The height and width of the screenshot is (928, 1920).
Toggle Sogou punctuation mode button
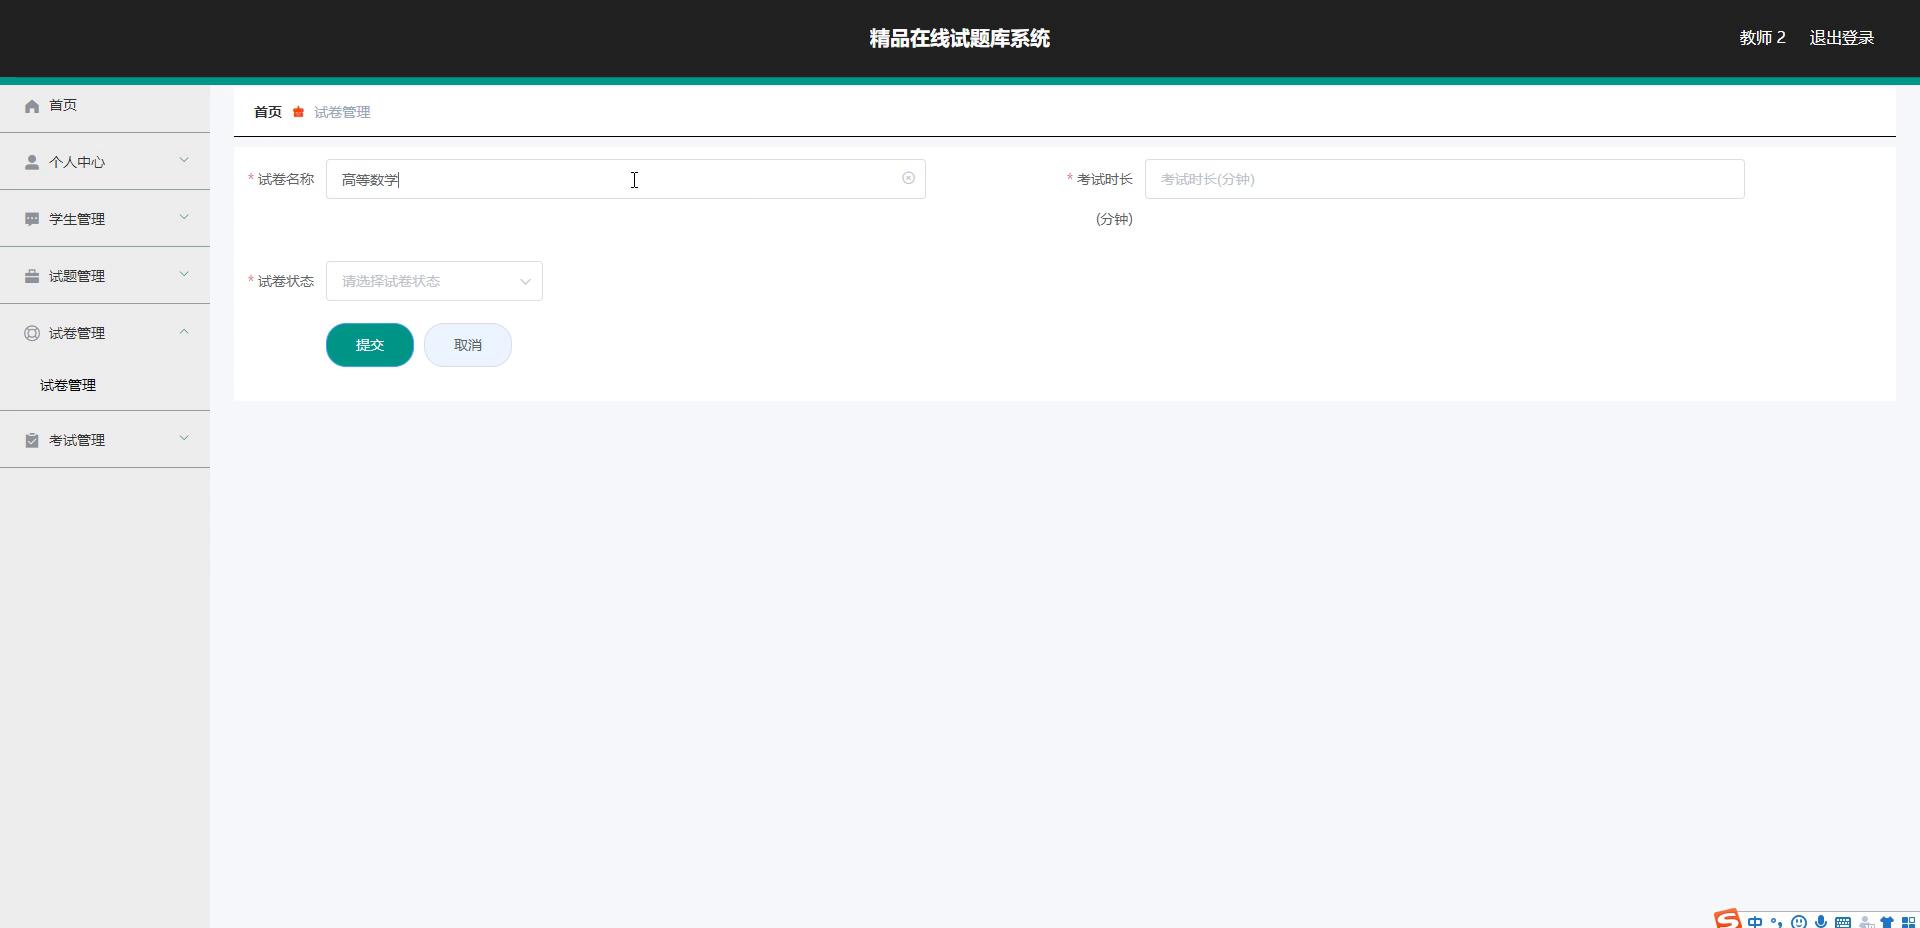tap(1777, 922)
